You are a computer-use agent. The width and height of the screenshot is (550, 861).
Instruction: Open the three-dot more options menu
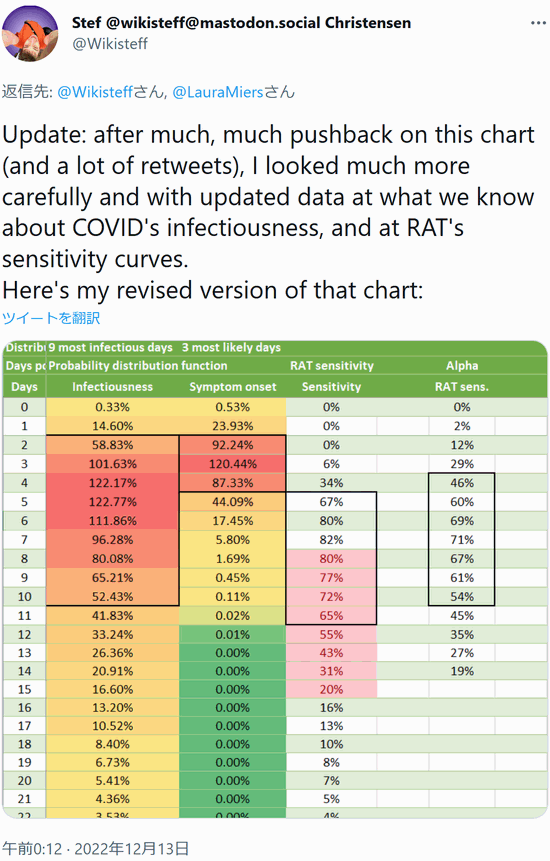point(538,23)
